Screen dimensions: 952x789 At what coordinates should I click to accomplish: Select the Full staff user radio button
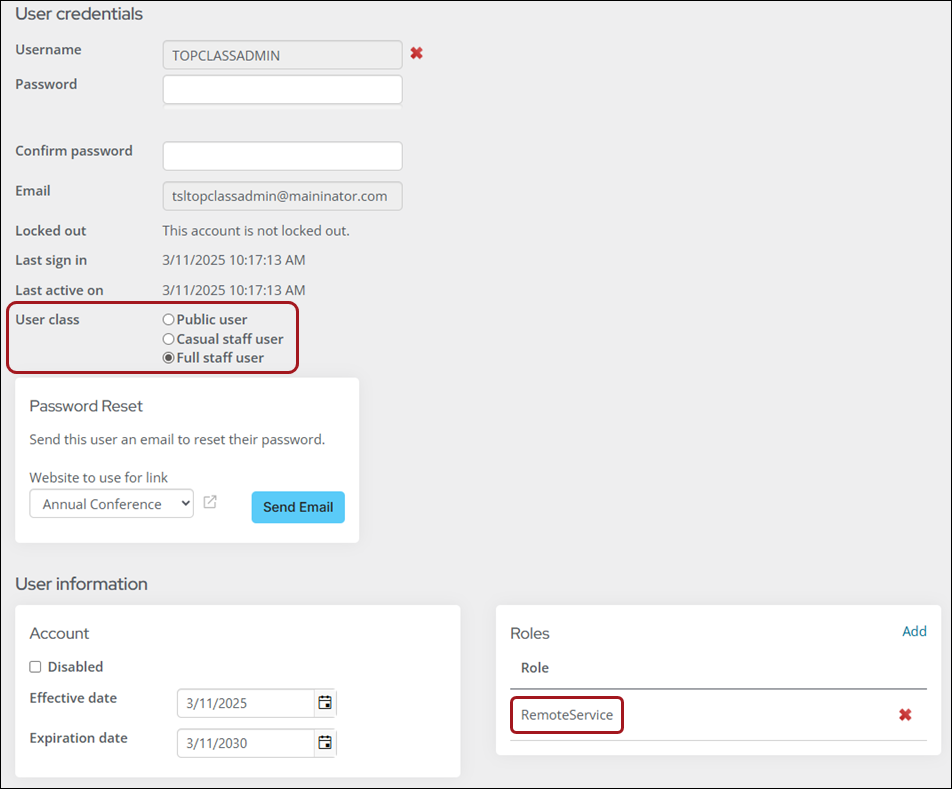coord(168,358)
